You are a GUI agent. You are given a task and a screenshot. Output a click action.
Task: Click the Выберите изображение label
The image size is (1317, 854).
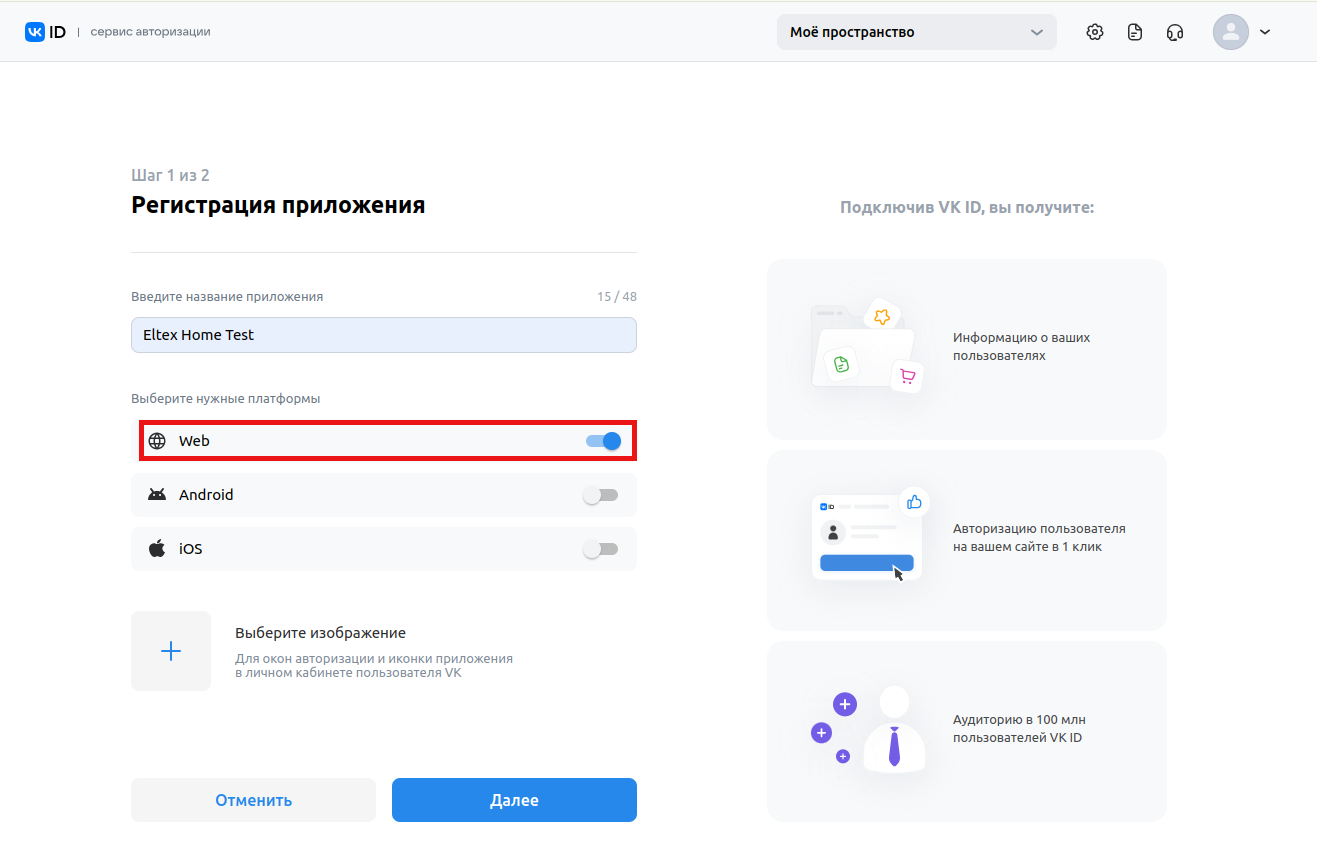(320, 633)
